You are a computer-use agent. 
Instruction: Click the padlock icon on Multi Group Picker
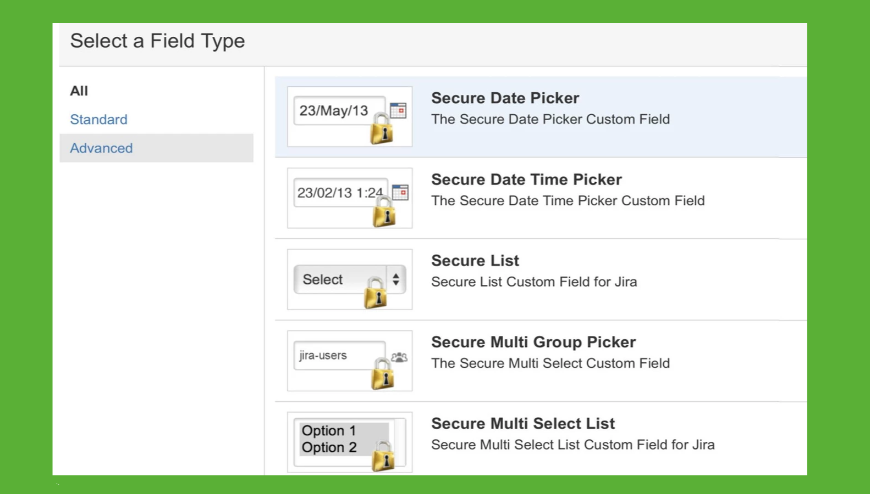(x=383, y=374)
